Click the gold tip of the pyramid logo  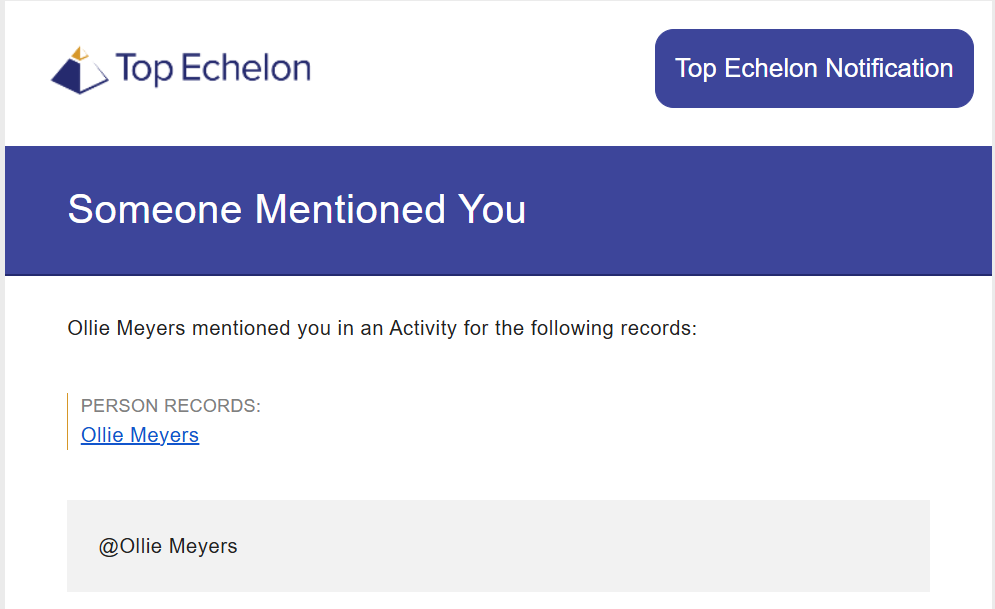click(x=80, y=53)
